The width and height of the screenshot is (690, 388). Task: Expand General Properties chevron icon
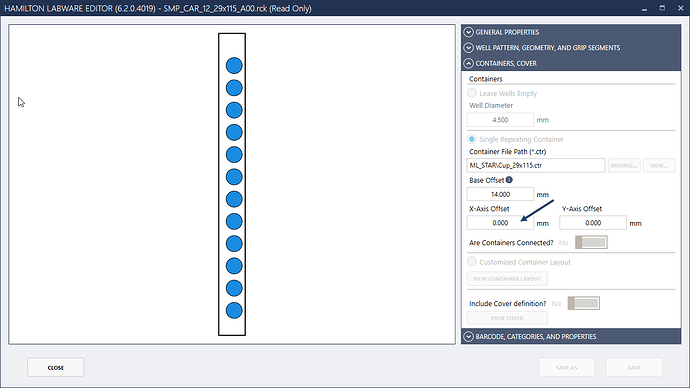pos(468,32)
